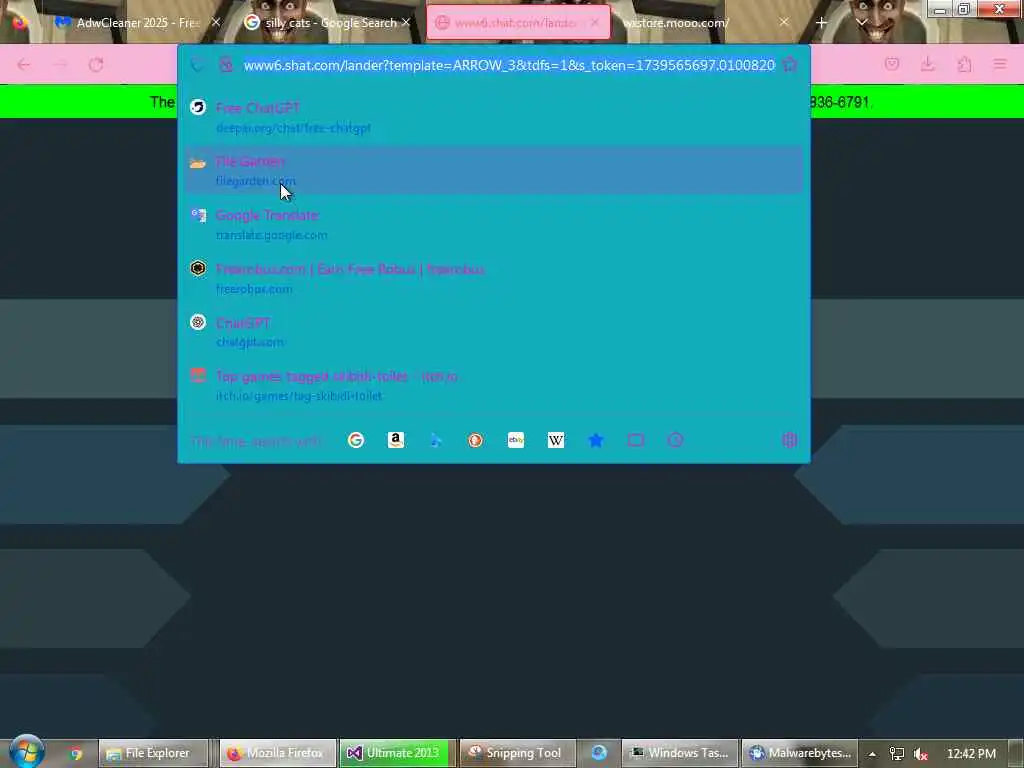This screenshot has height=768, width=1024.
Task: Go back to the previous page
Action: (x=24, y=65)
